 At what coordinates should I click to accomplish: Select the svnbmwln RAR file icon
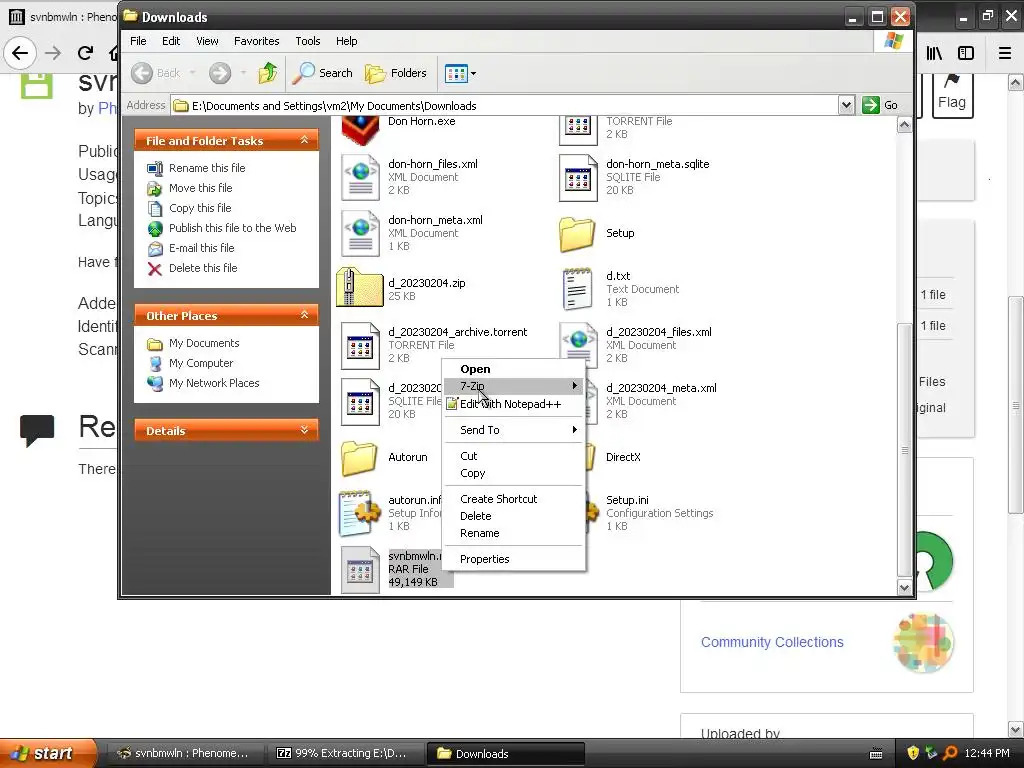point(360,569)
